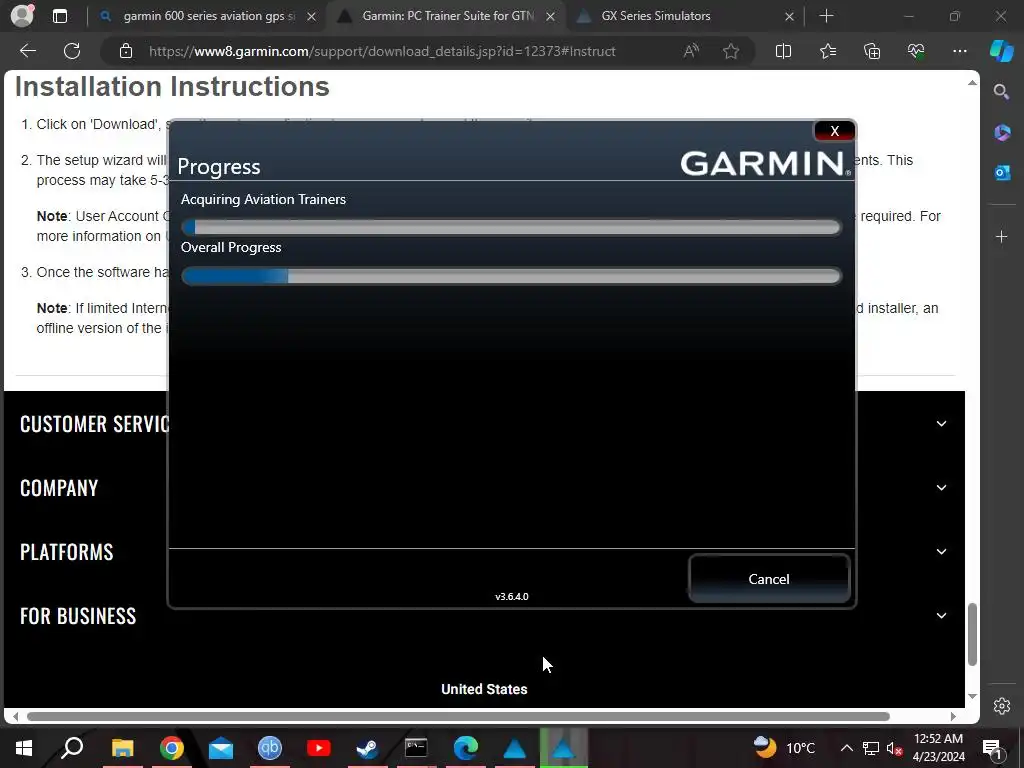Screen dimensions: 1024x768
Task: Open the taskbar clock and date
Action: click(x=938, y=748)
